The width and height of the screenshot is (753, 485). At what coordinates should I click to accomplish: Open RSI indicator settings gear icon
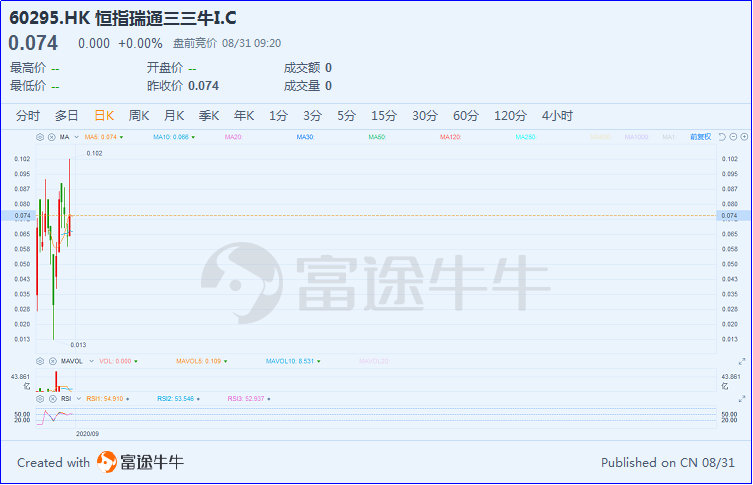pyautogui.click(x=40, y=399)
